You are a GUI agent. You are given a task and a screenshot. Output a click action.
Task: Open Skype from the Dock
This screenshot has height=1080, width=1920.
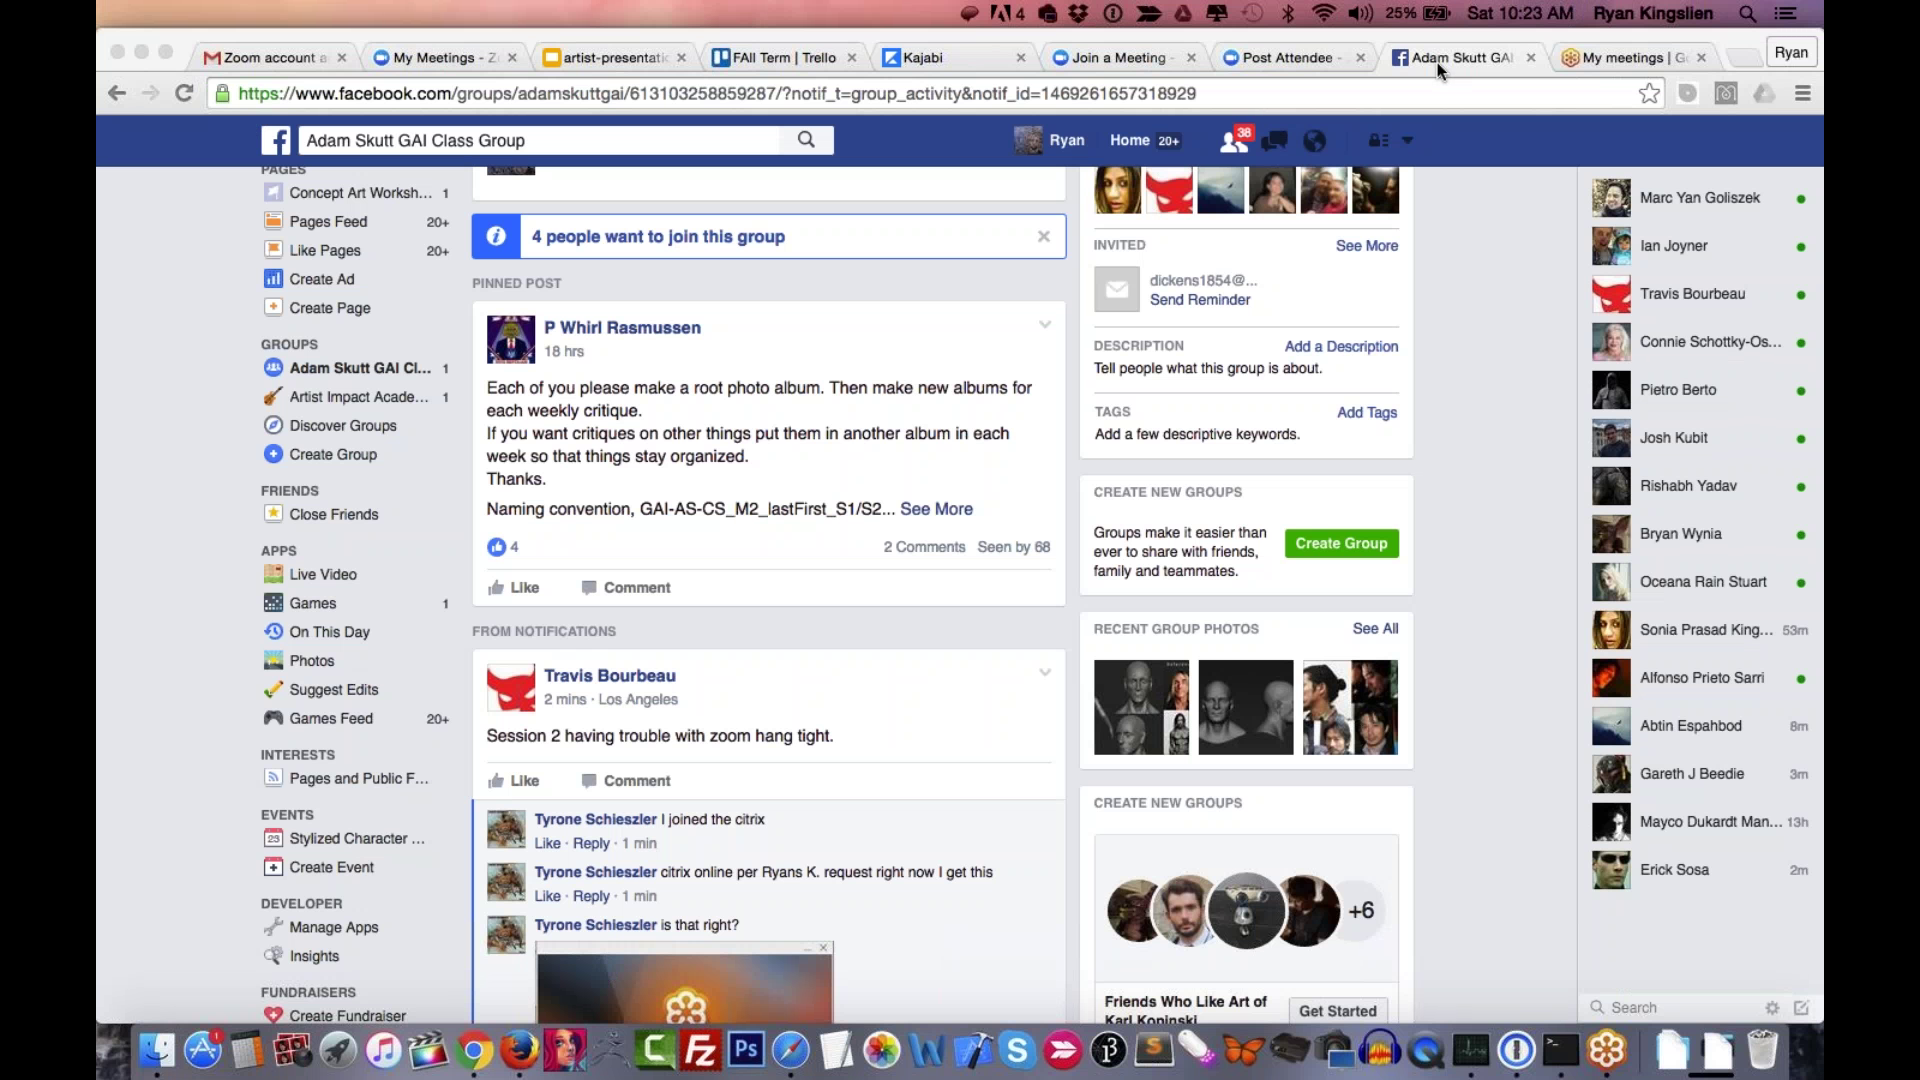1017,1050
